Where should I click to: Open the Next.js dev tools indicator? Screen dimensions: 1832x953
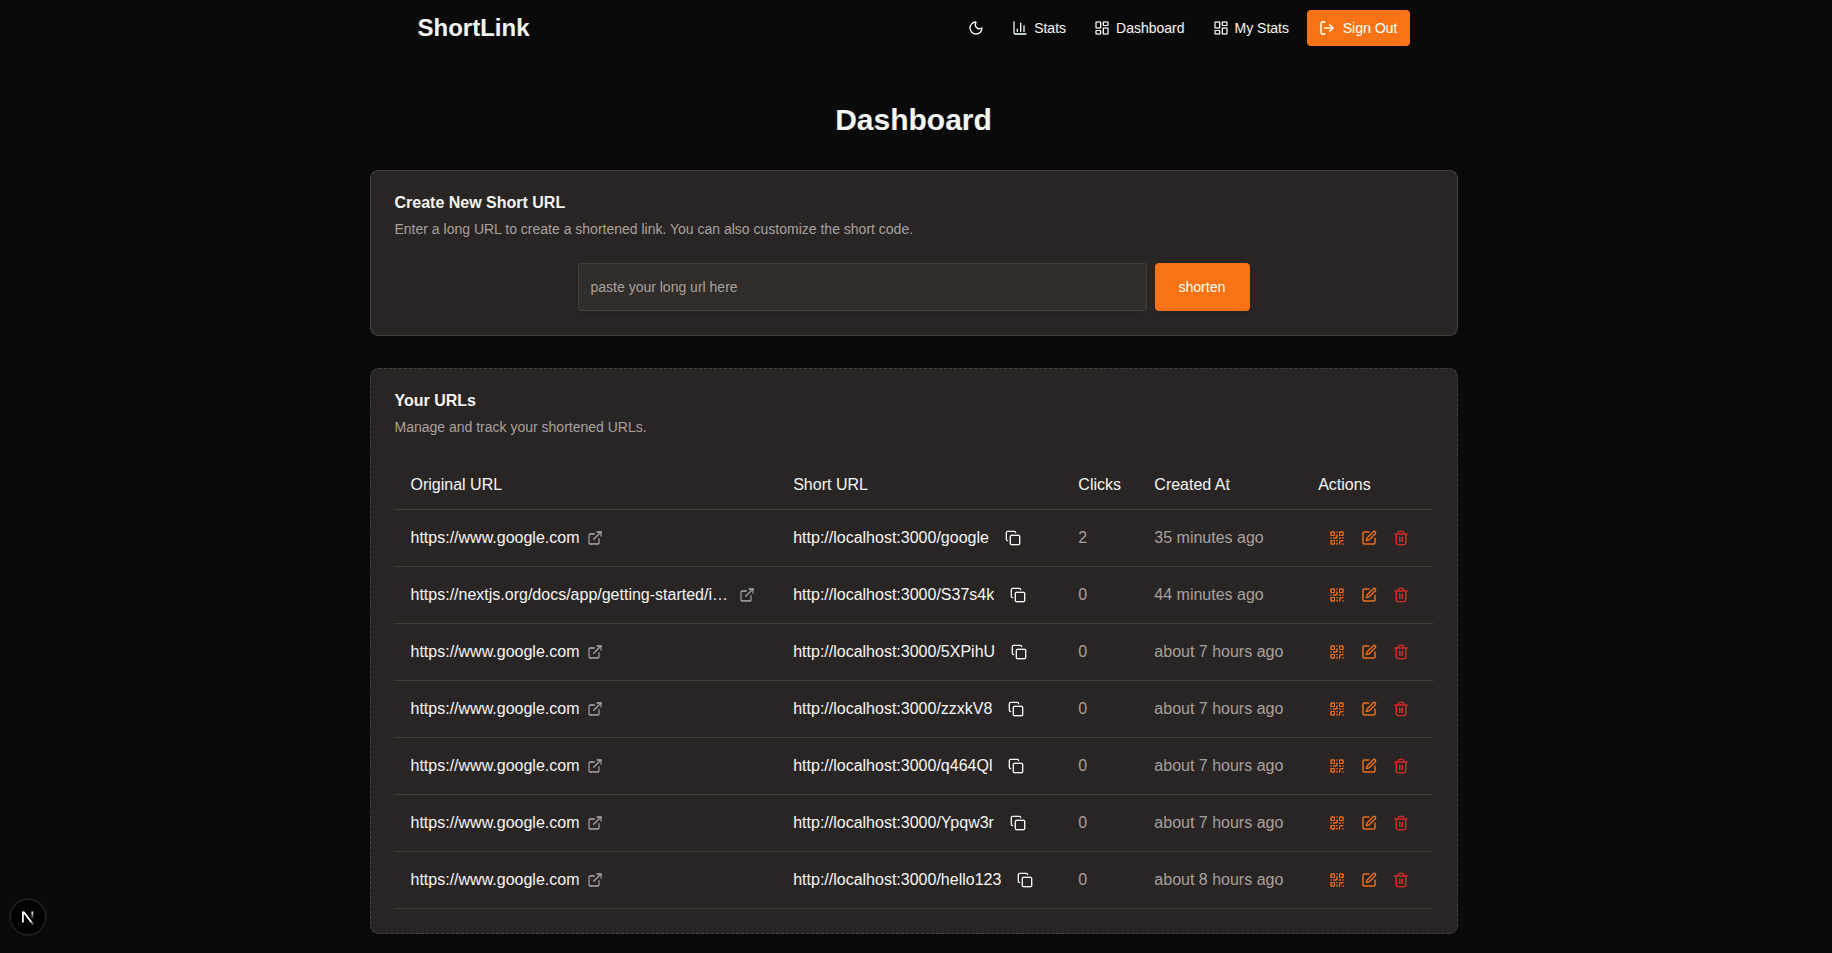(27, 916)
